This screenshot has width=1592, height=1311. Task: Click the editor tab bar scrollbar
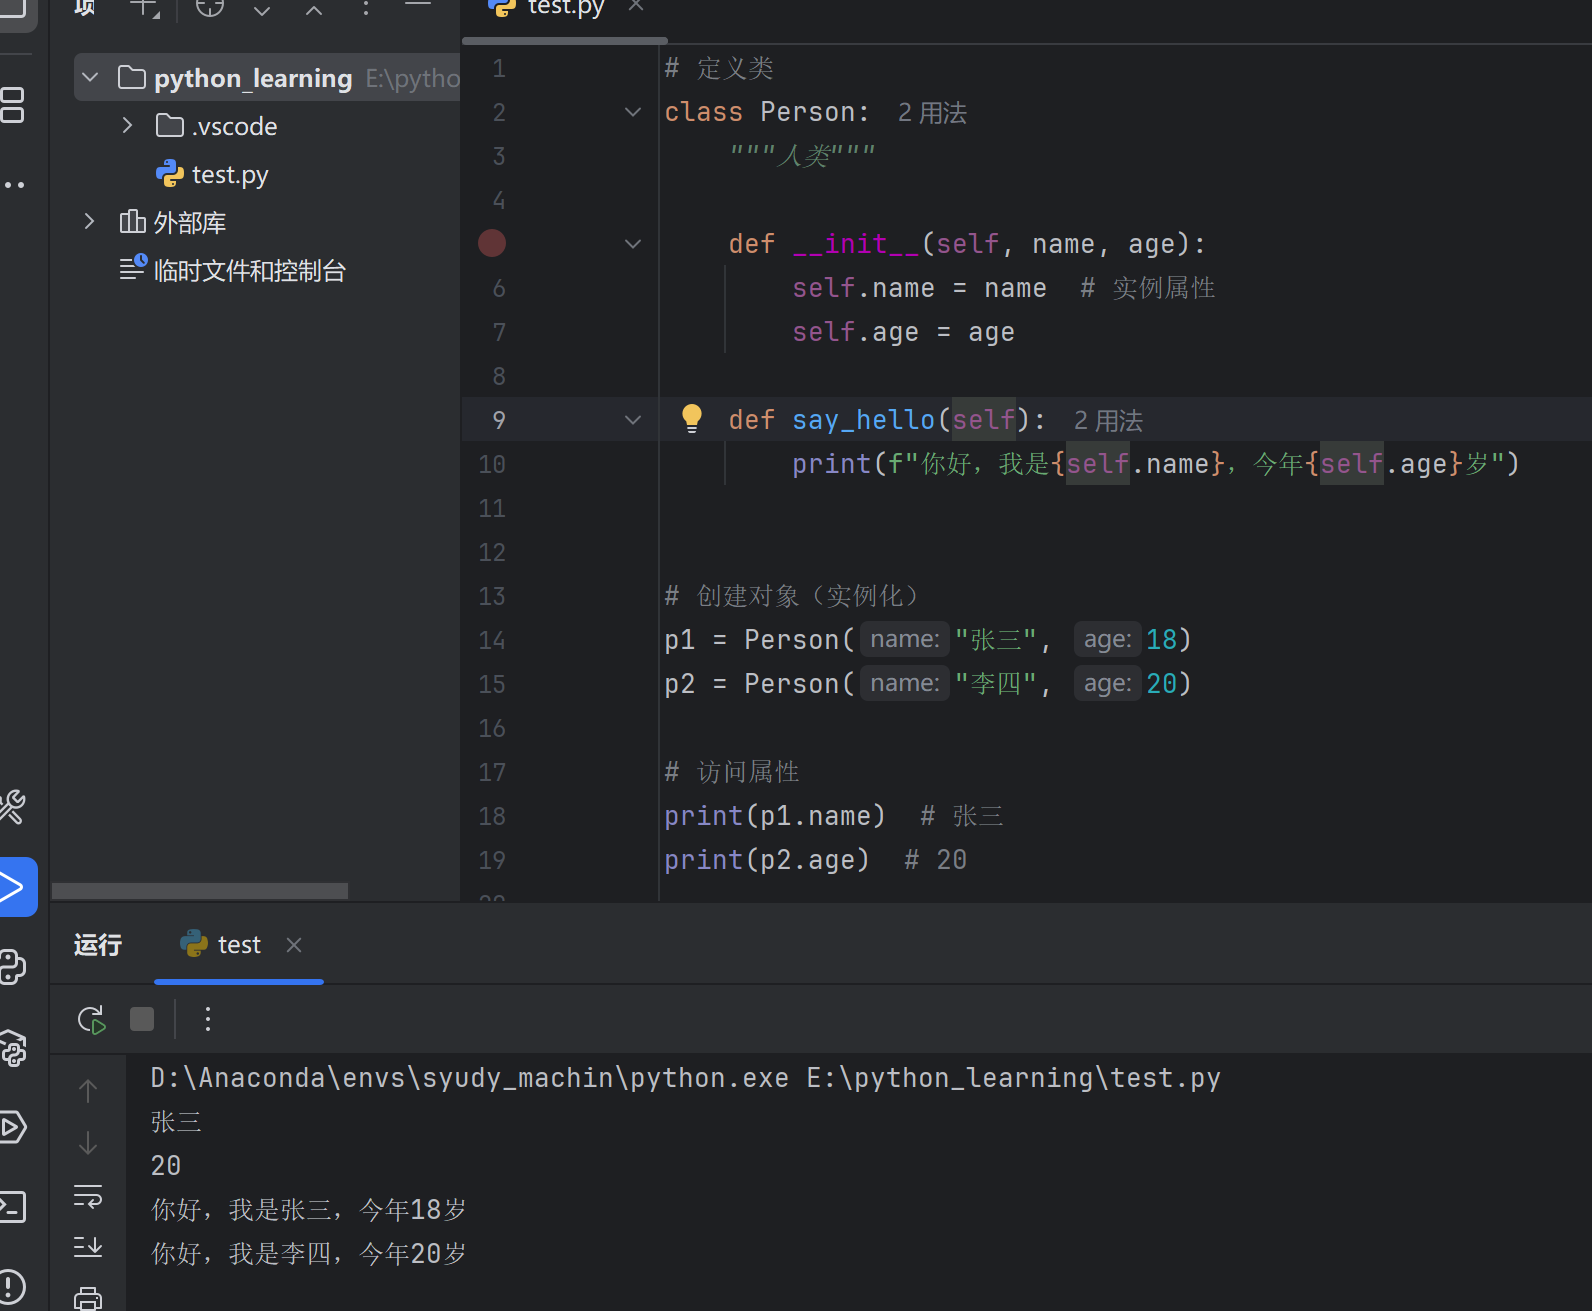point(565,40)
